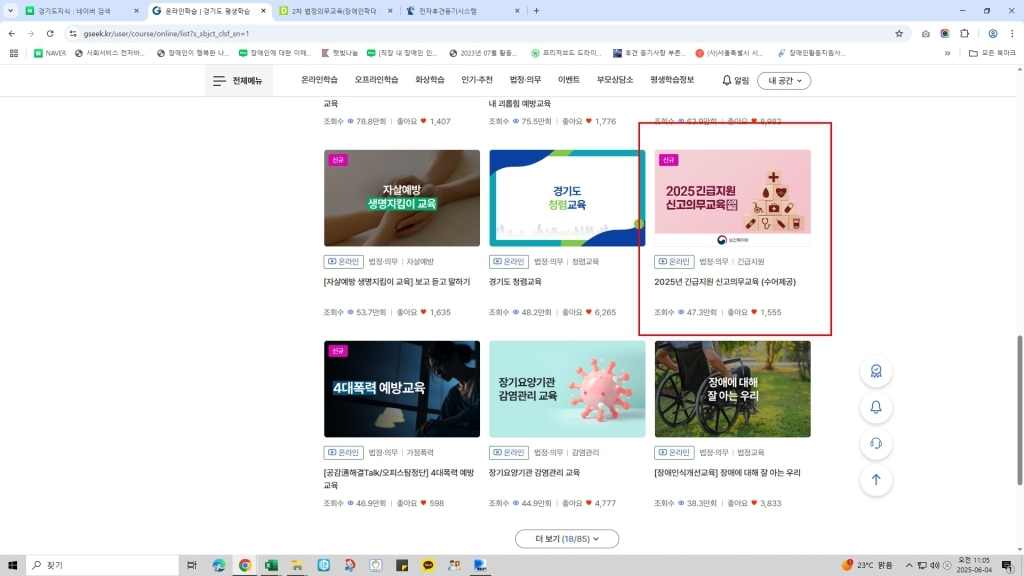Open KakaoTalk from the taskbar
The height and width of the screenshot is (576, 1024).
pyautogui.click(x=428, y=565)
